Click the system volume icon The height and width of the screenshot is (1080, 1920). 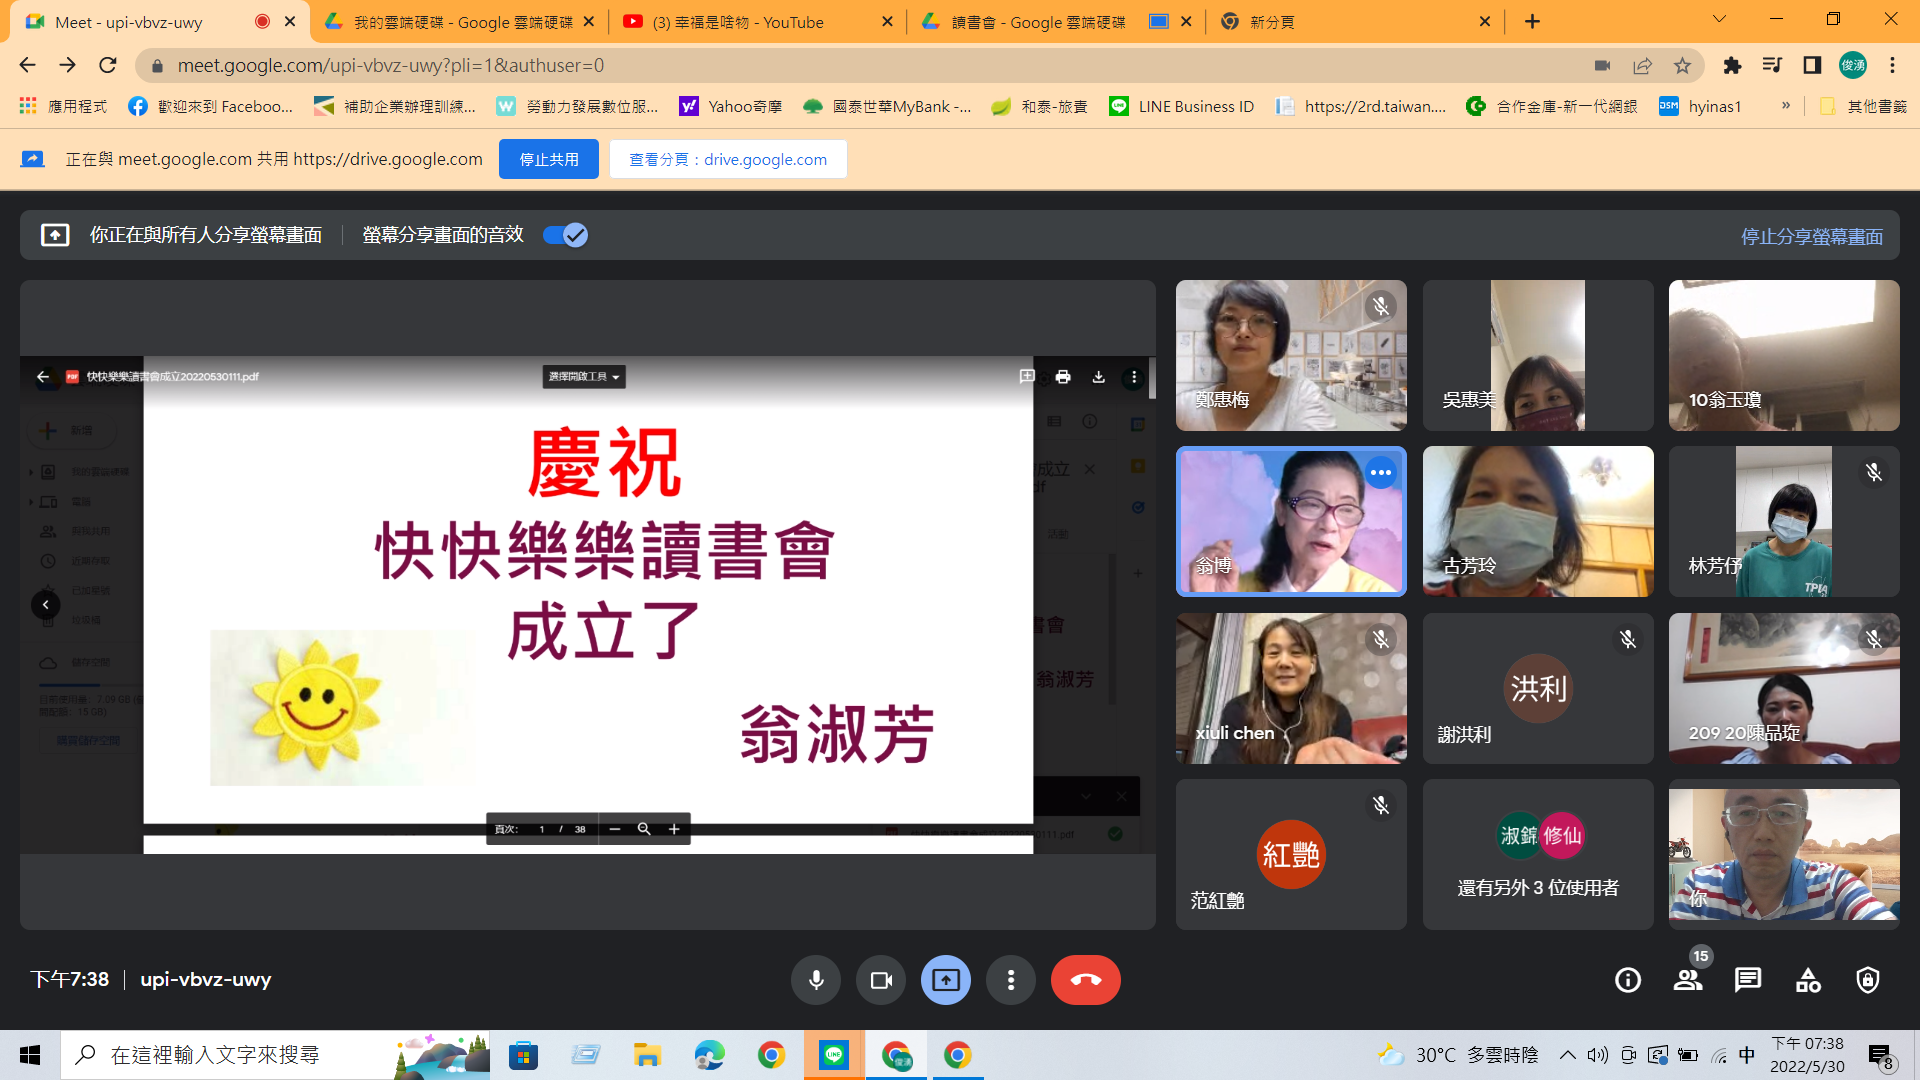[x=1597, y=1055]
